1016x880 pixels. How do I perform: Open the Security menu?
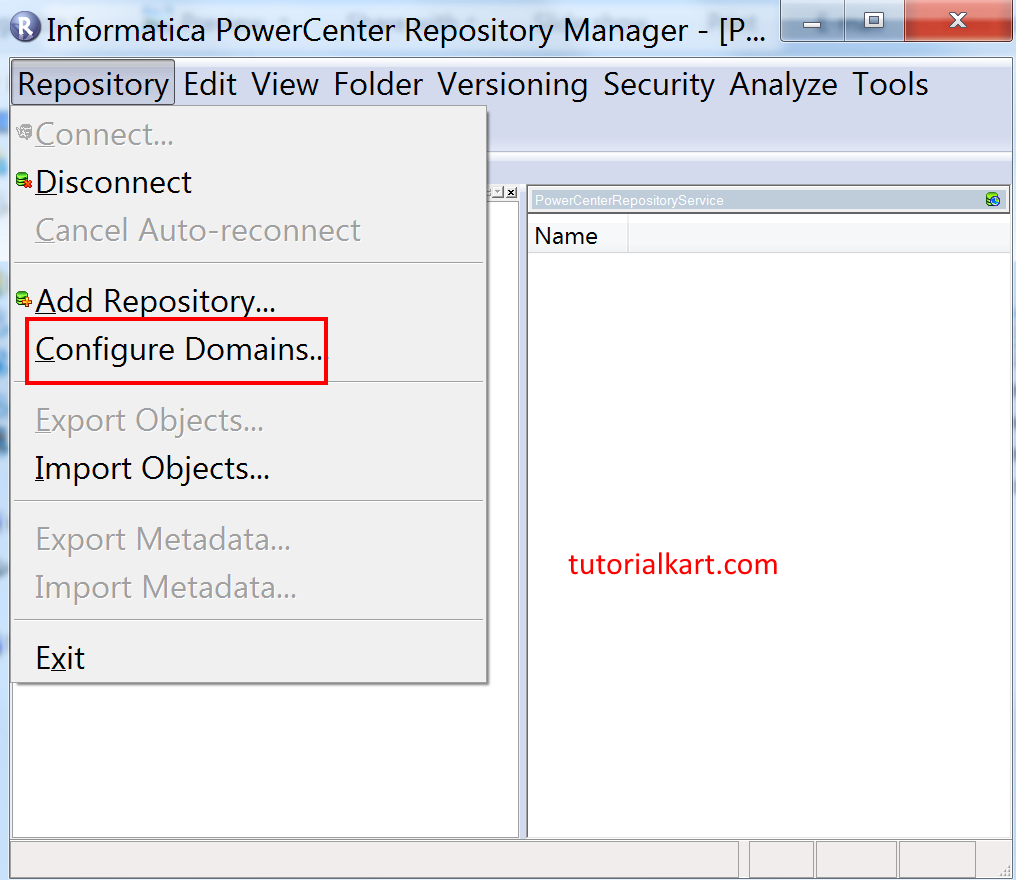pos(659,84)
